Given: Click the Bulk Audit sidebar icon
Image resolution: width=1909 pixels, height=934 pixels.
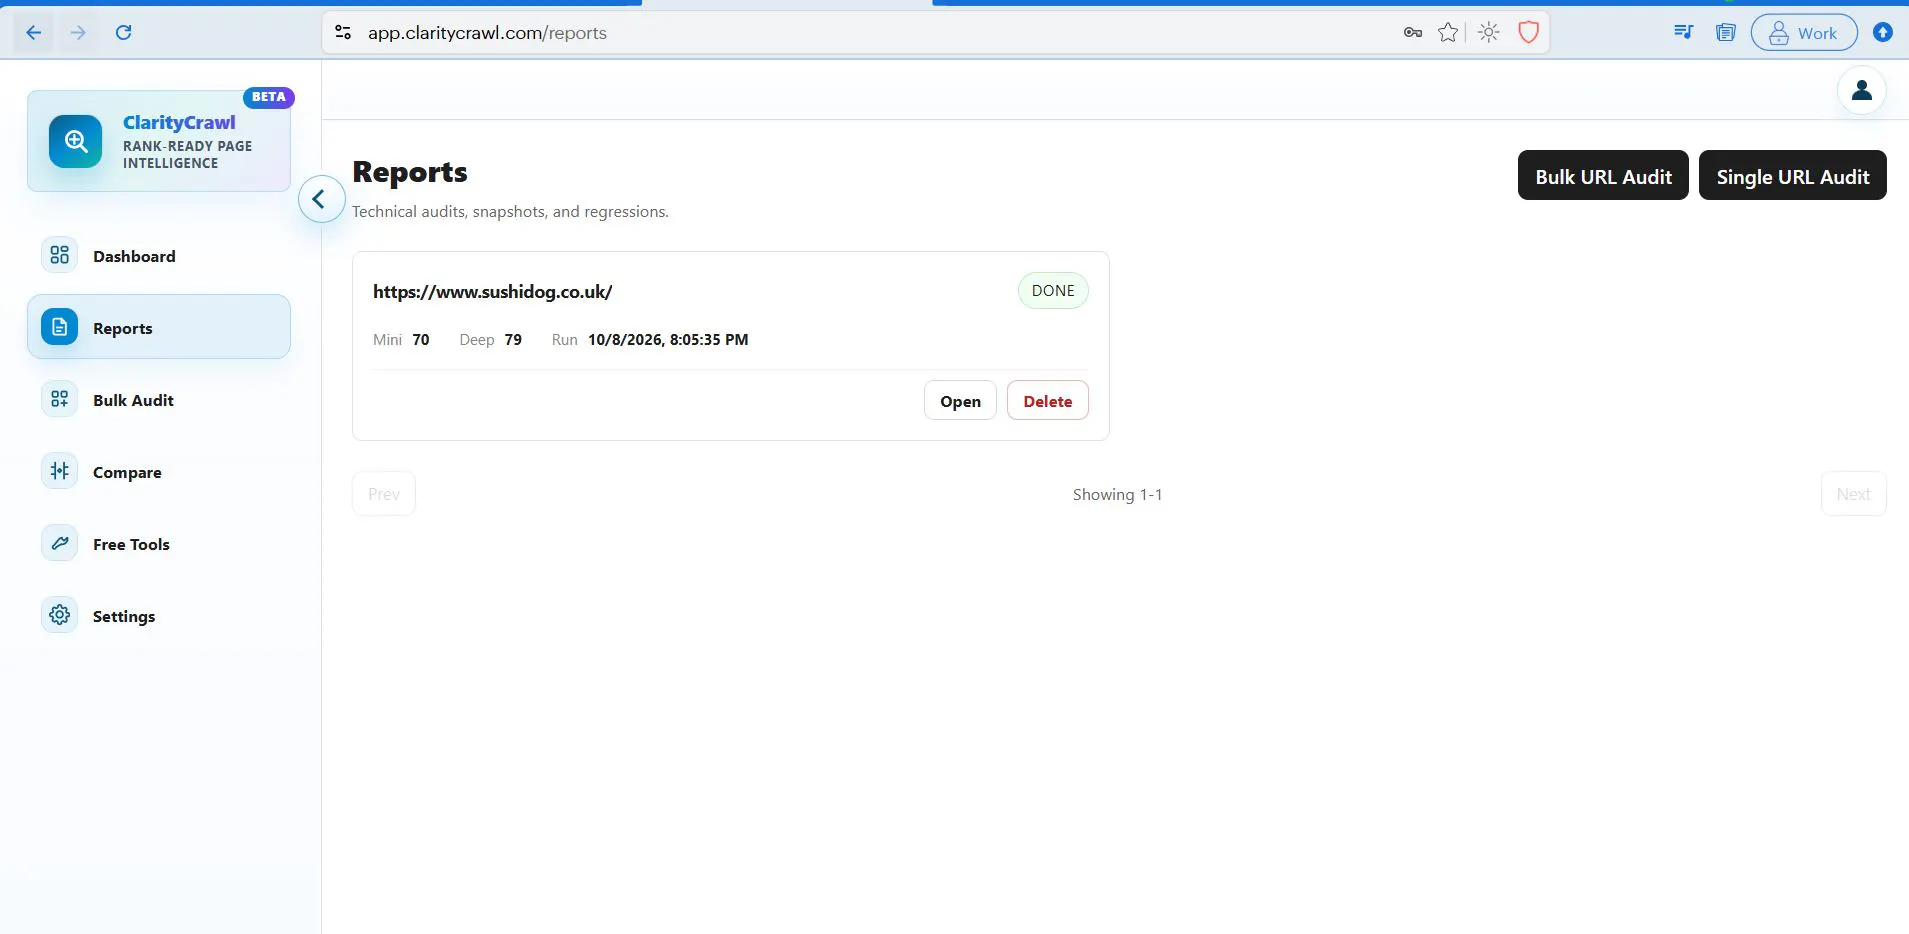Looking at the screenshot, I should (x=60, y=399).
